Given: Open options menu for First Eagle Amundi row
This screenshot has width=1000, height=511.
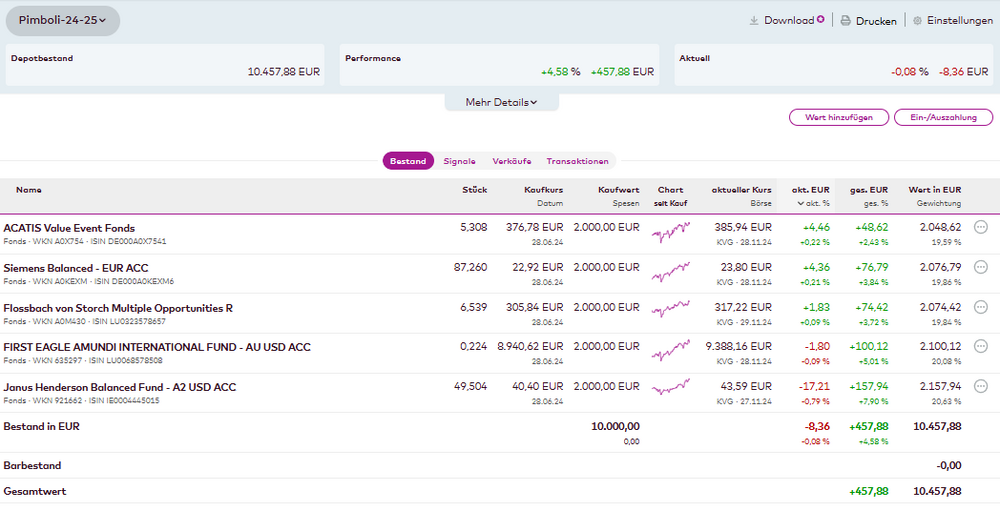Looking at the screenshot, I should click(x=981, y=346).
